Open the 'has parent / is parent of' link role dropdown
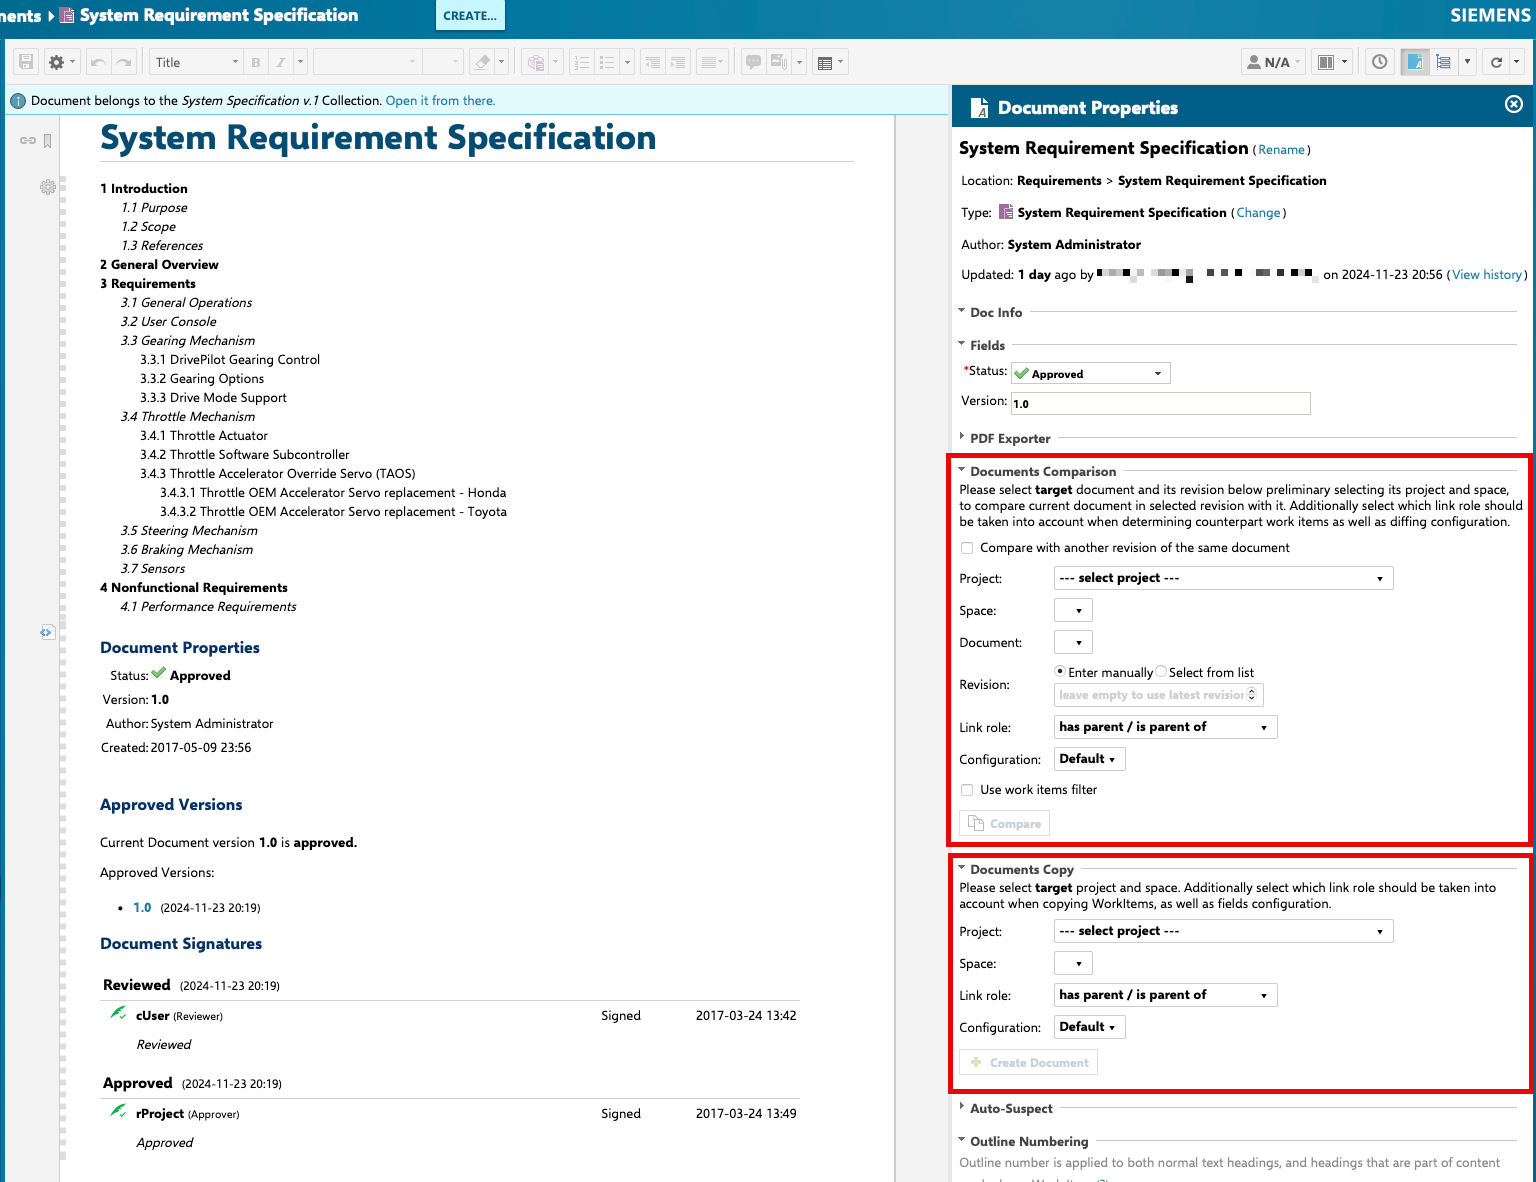1536x1182 pixels. click(1165, 726)
